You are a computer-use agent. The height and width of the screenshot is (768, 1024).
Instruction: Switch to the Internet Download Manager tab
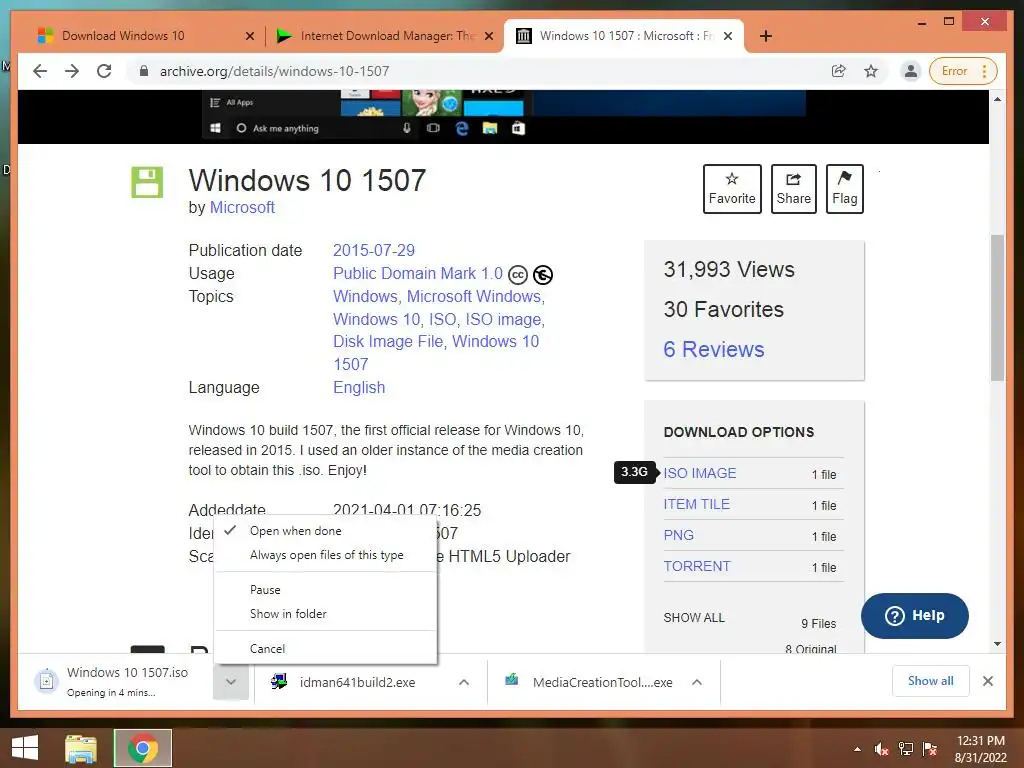point(387,36)
